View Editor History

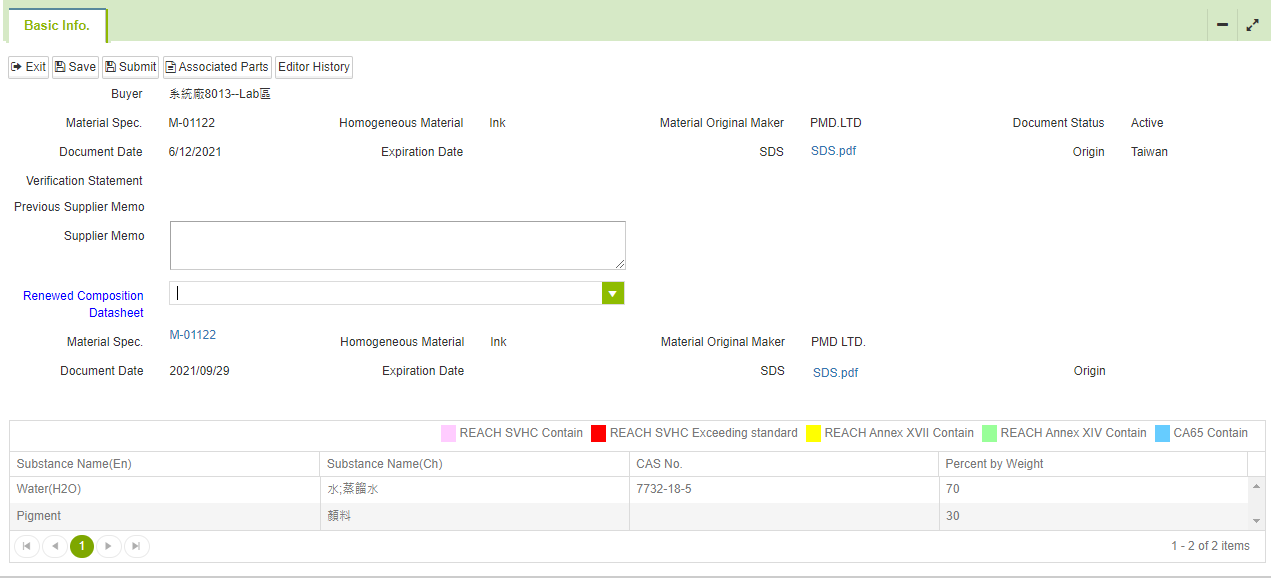point(314,67)
